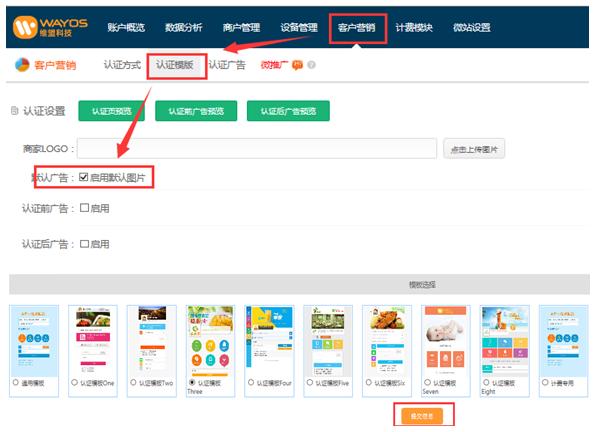598x432 pixels.
Task: Click the 认证设置 section document icon
Action: pyautogui.click(x=15, y=111)
